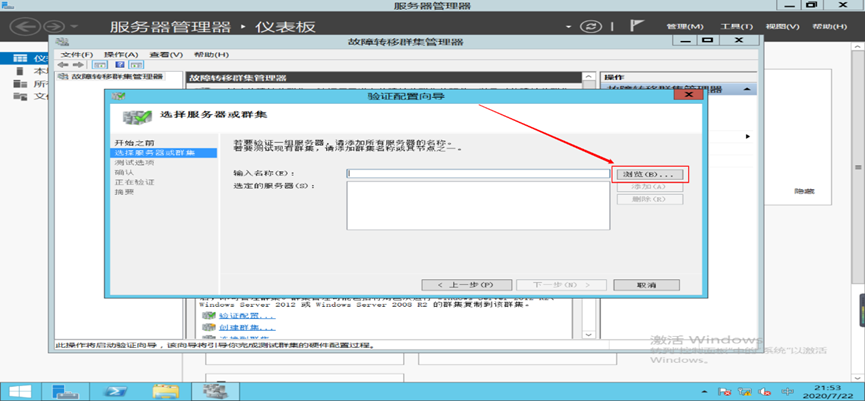
Task: Open PowerShell from the taskbar
Action: tap(116, 391)
